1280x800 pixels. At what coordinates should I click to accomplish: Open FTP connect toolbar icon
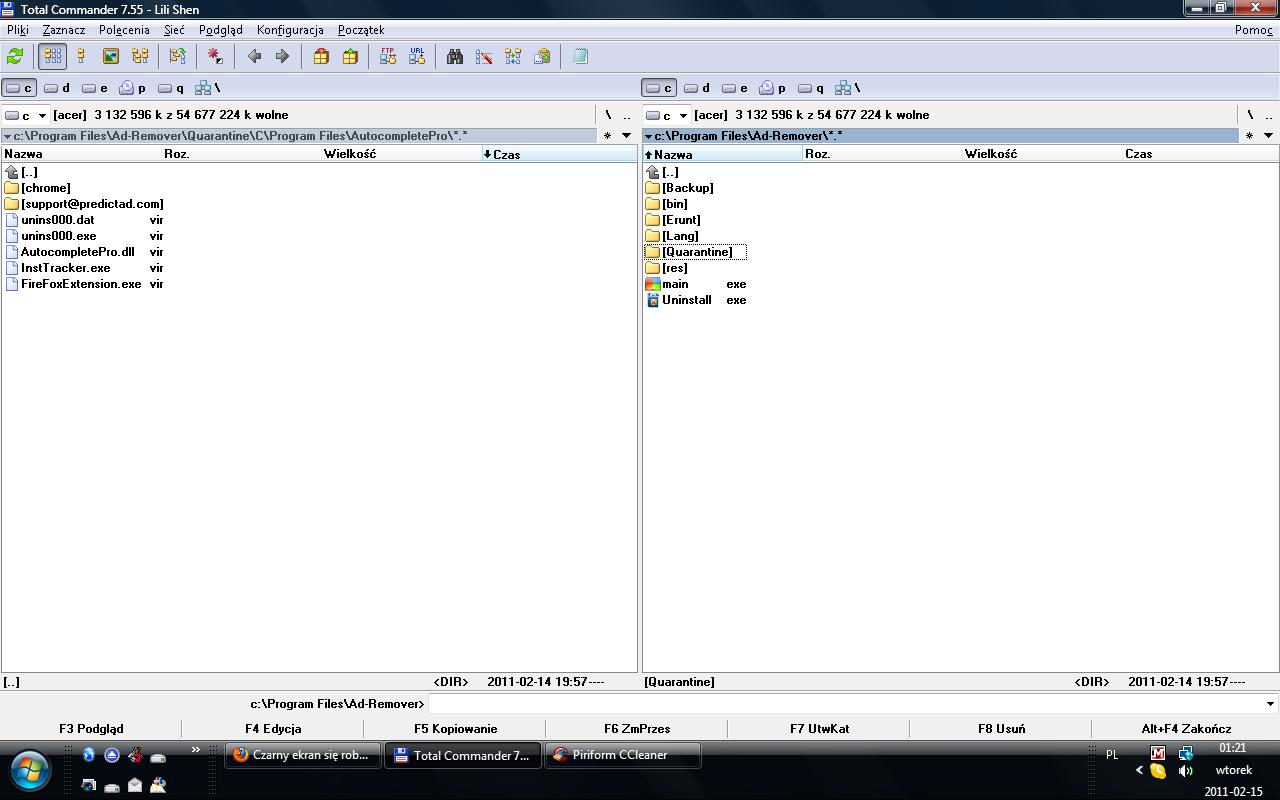388,57
